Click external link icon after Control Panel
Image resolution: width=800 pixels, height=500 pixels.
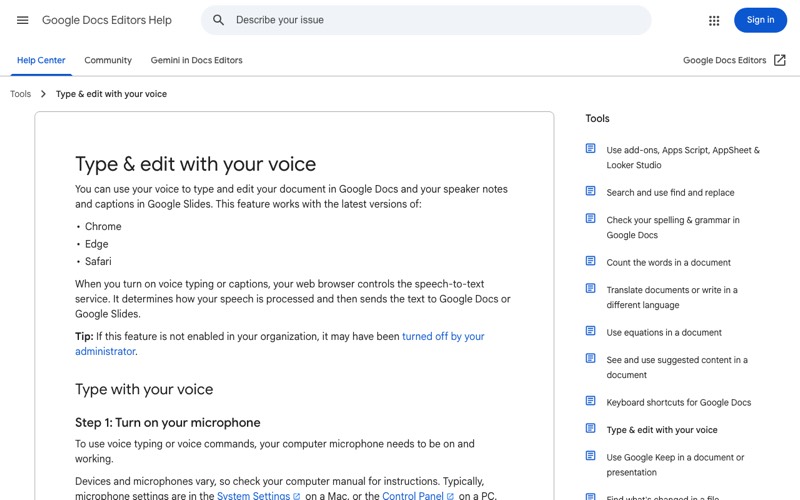[x=450, y=496]
